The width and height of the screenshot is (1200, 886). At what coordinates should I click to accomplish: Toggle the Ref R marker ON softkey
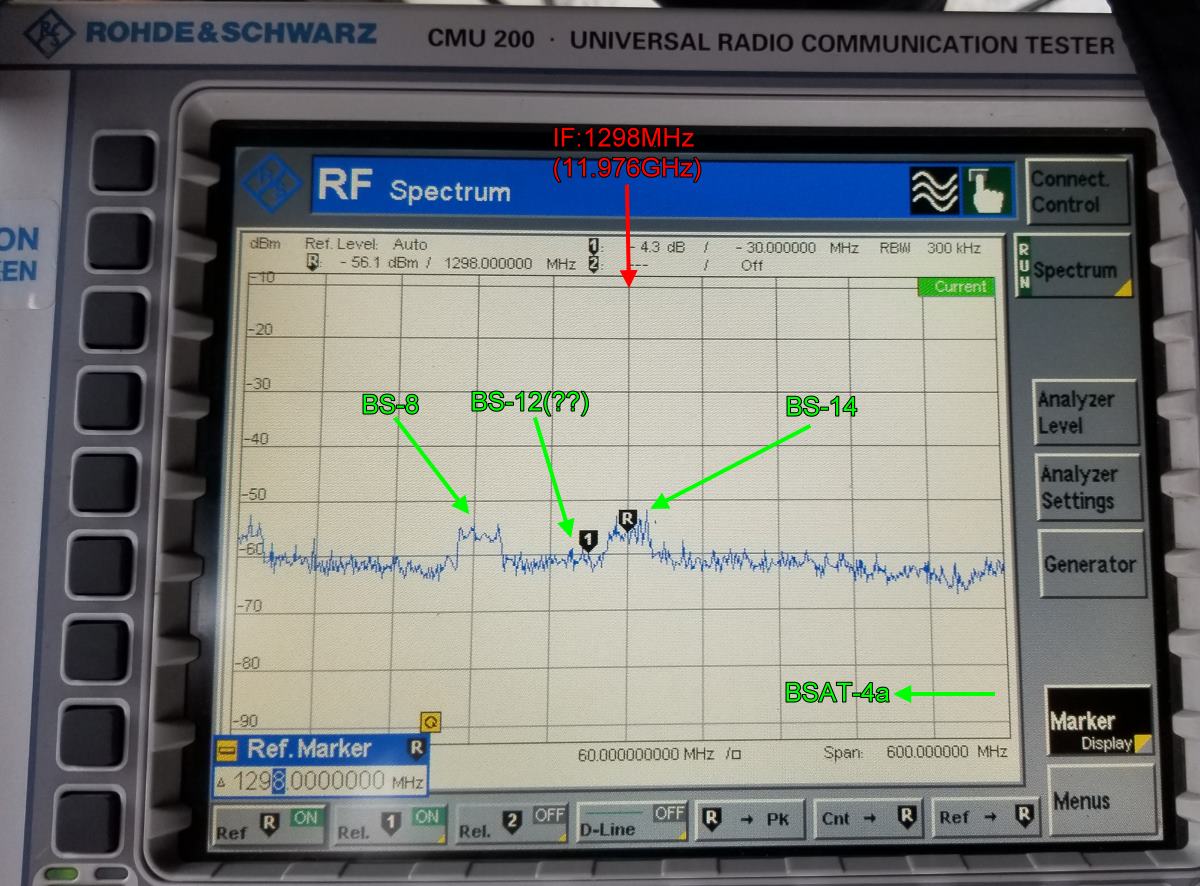[x=269, y=825]
